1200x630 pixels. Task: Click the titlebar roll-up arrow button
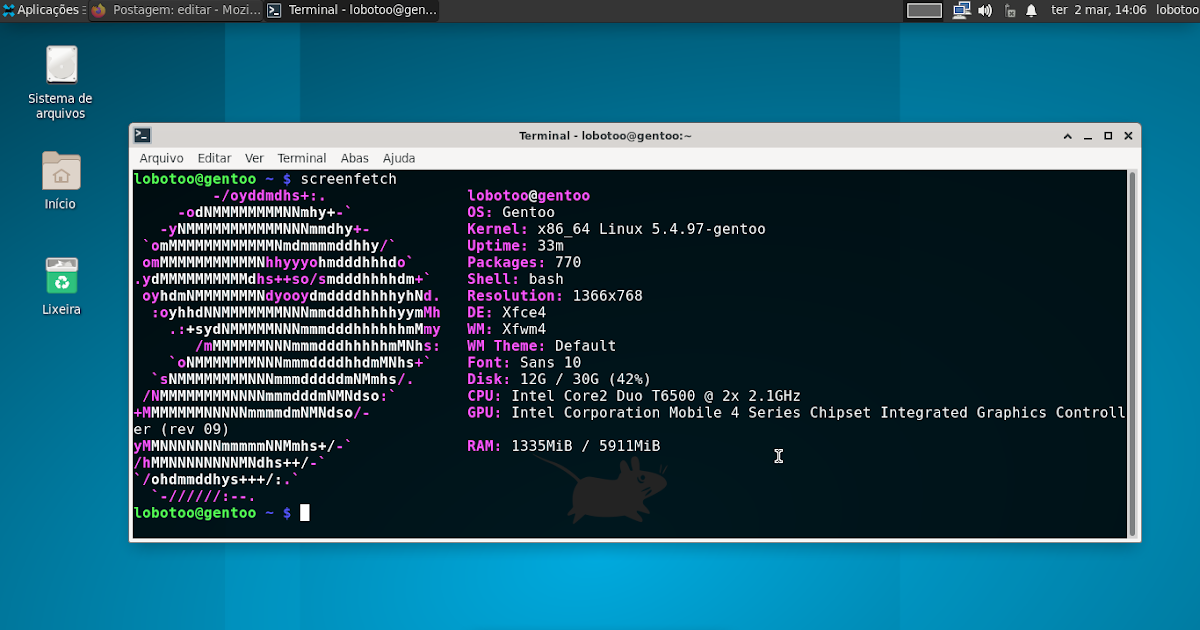click(x=1069, y=135)
